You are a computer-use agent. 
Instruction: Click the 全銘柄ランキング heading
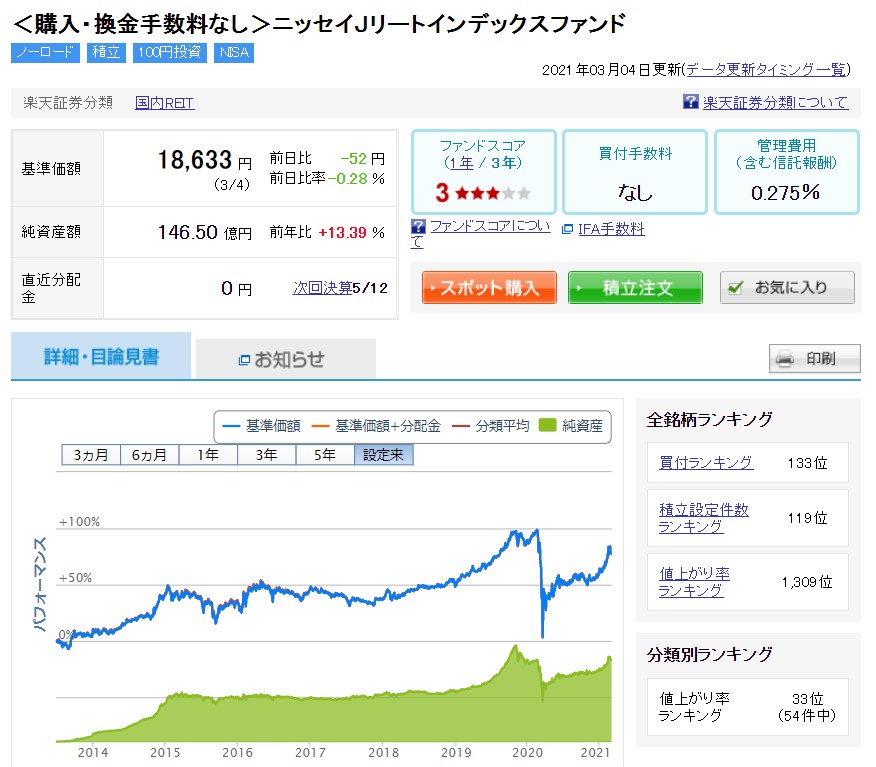point(710,419)
